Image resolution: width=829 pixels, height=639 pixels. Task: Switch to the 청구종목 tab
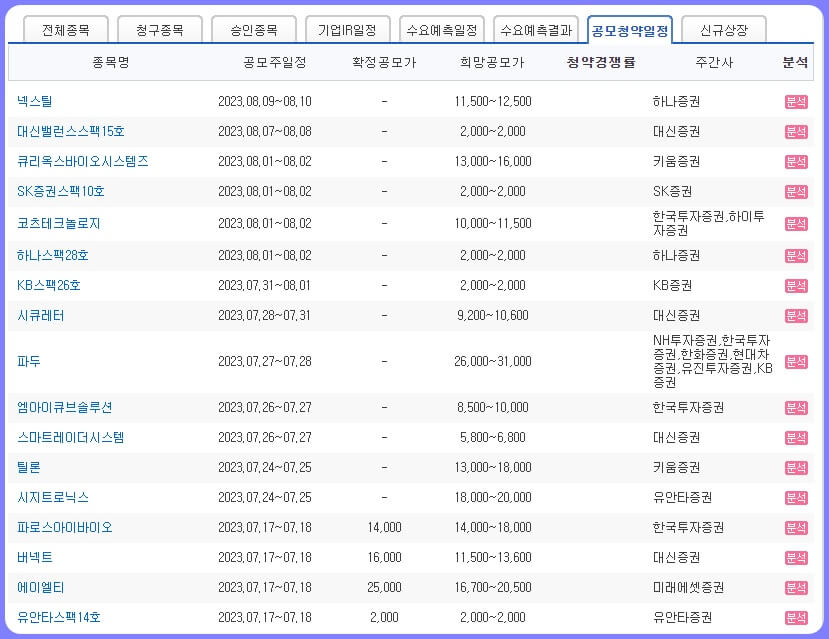coord(160,30)
